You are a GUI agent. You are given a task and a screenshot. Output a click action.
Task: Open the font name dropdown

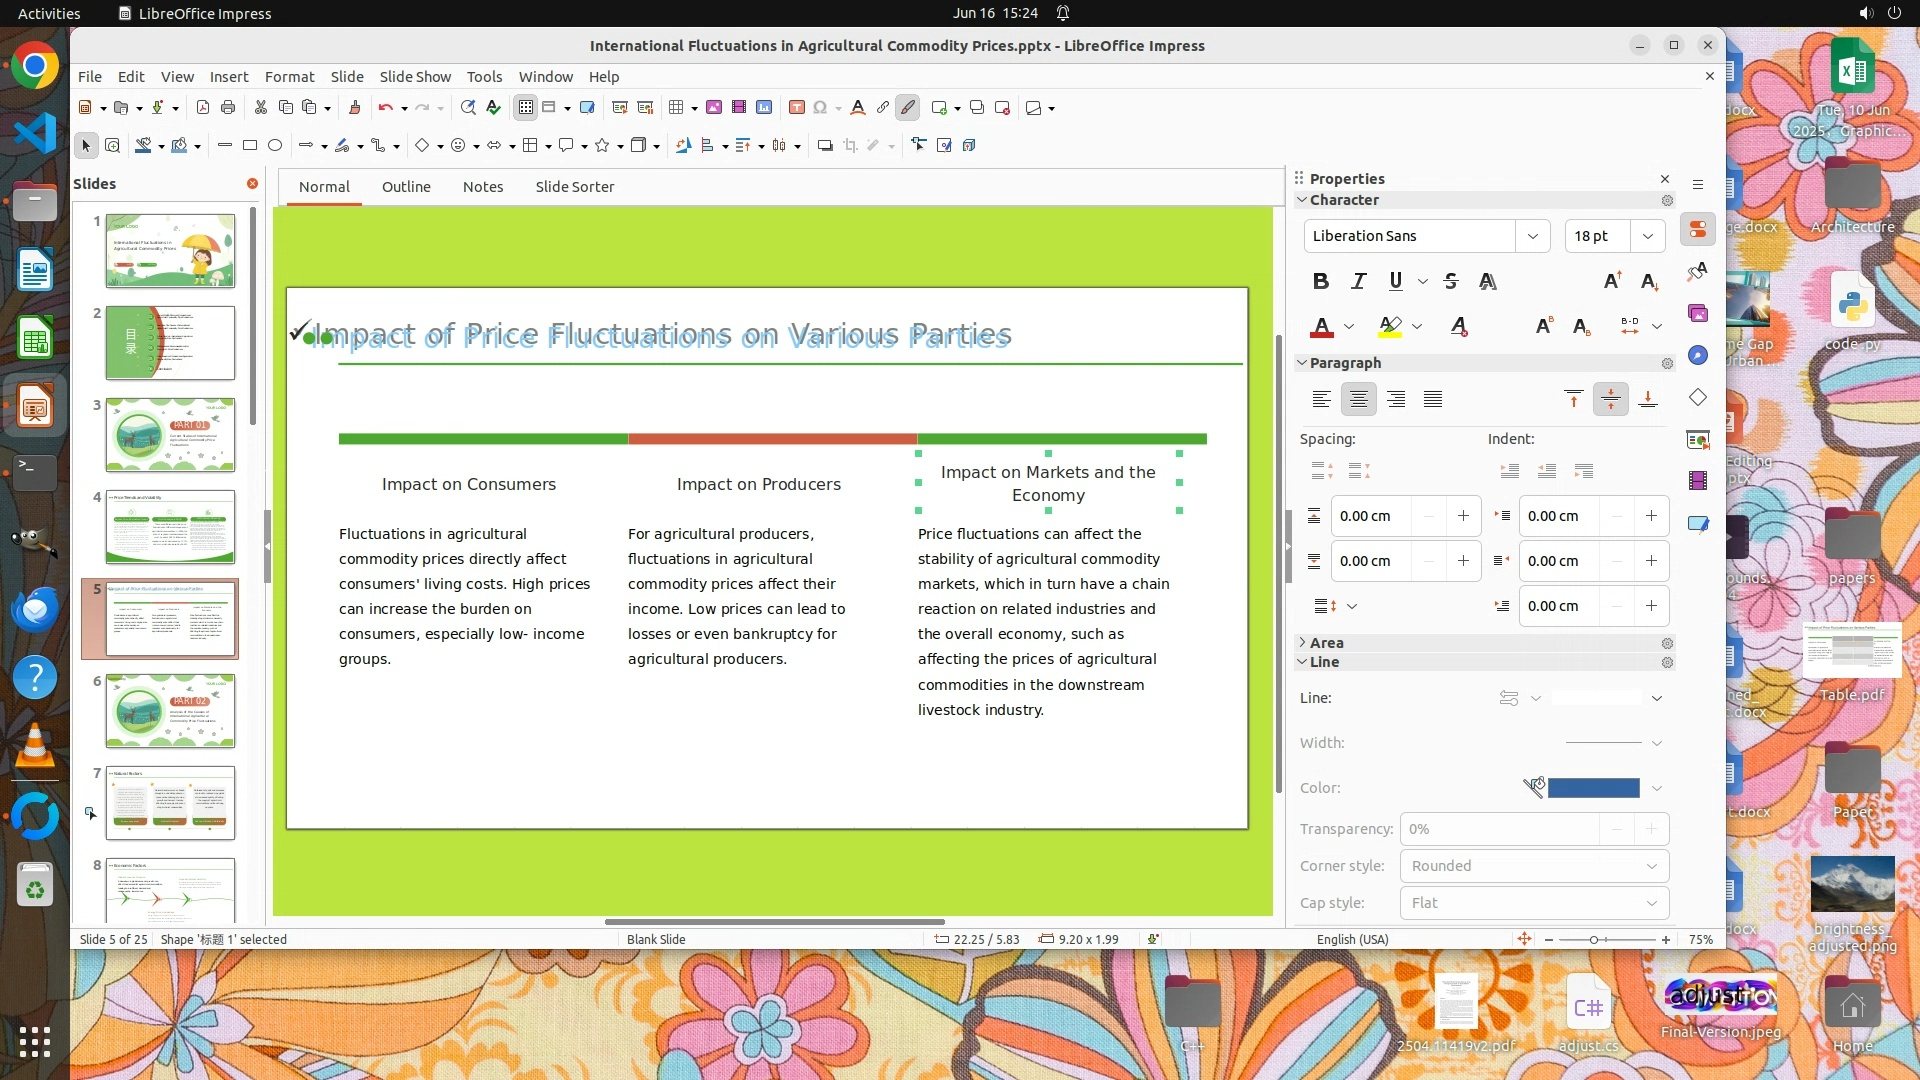point(1532,236)
